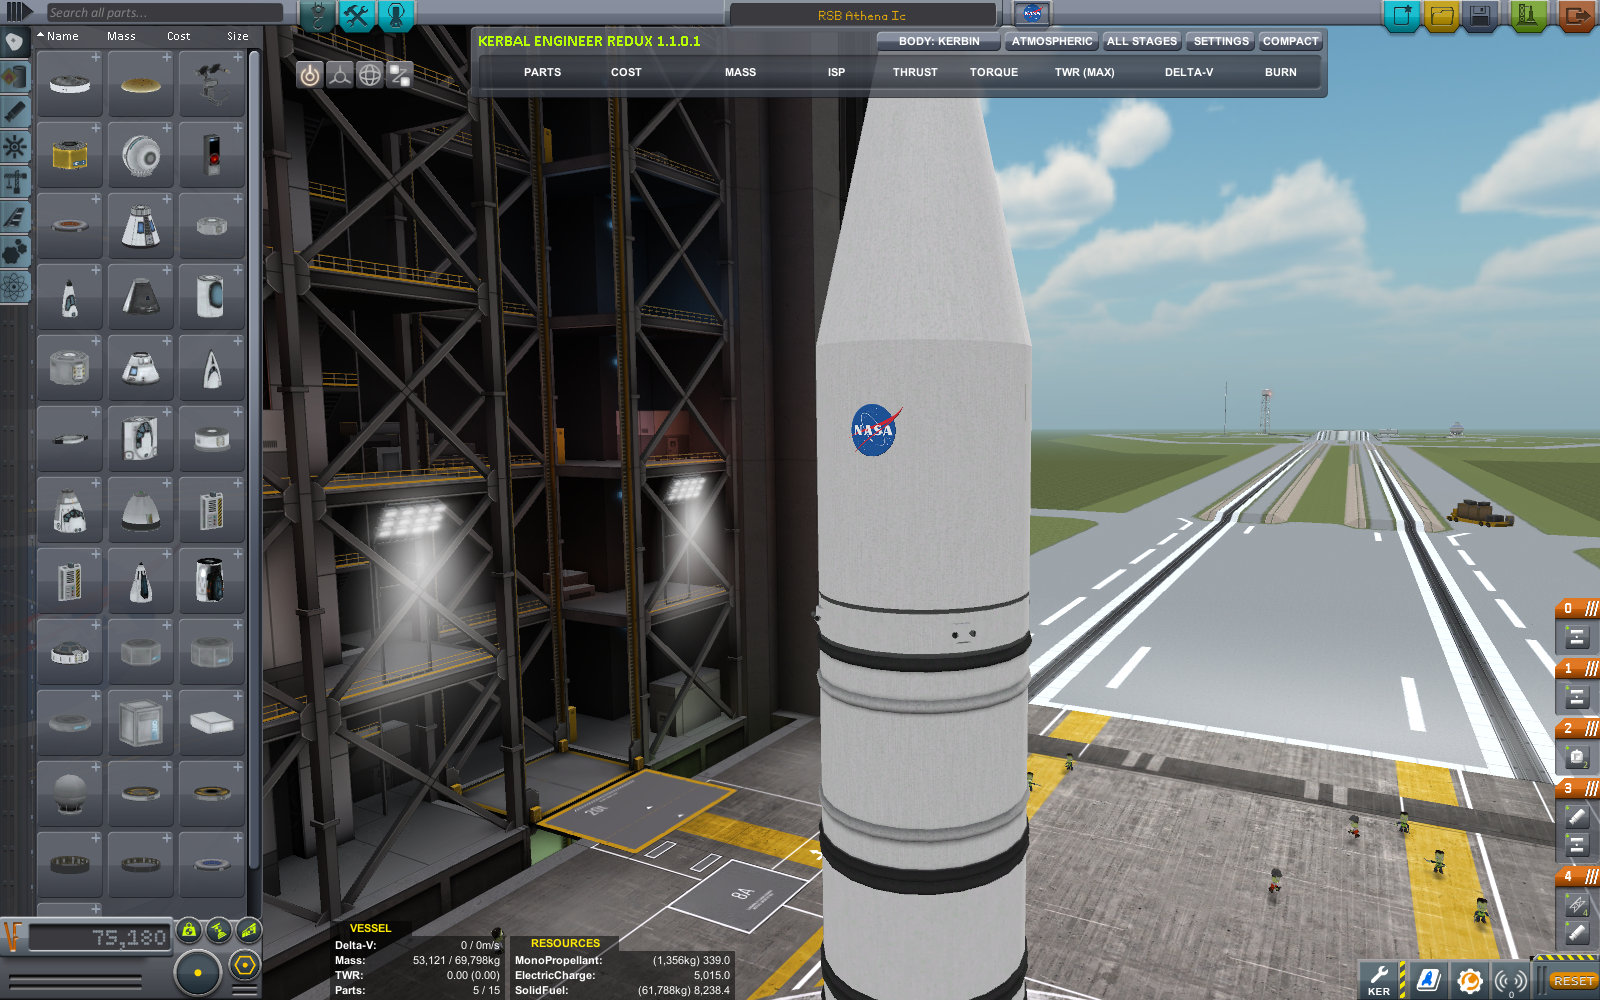Open the orange gear app in toolbar

click(1469, 980)
